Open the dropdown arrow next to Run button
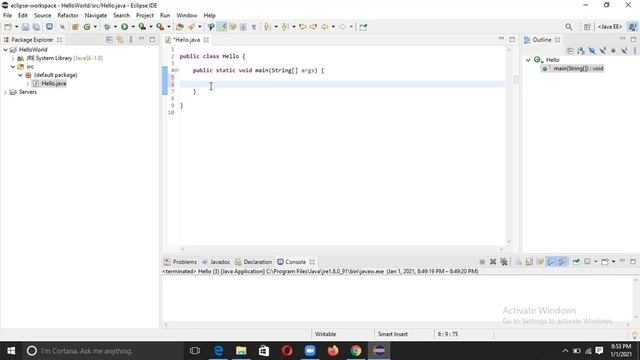Viewport: 640px width, 360px height. pyautogui.click(x=133, y=27)
